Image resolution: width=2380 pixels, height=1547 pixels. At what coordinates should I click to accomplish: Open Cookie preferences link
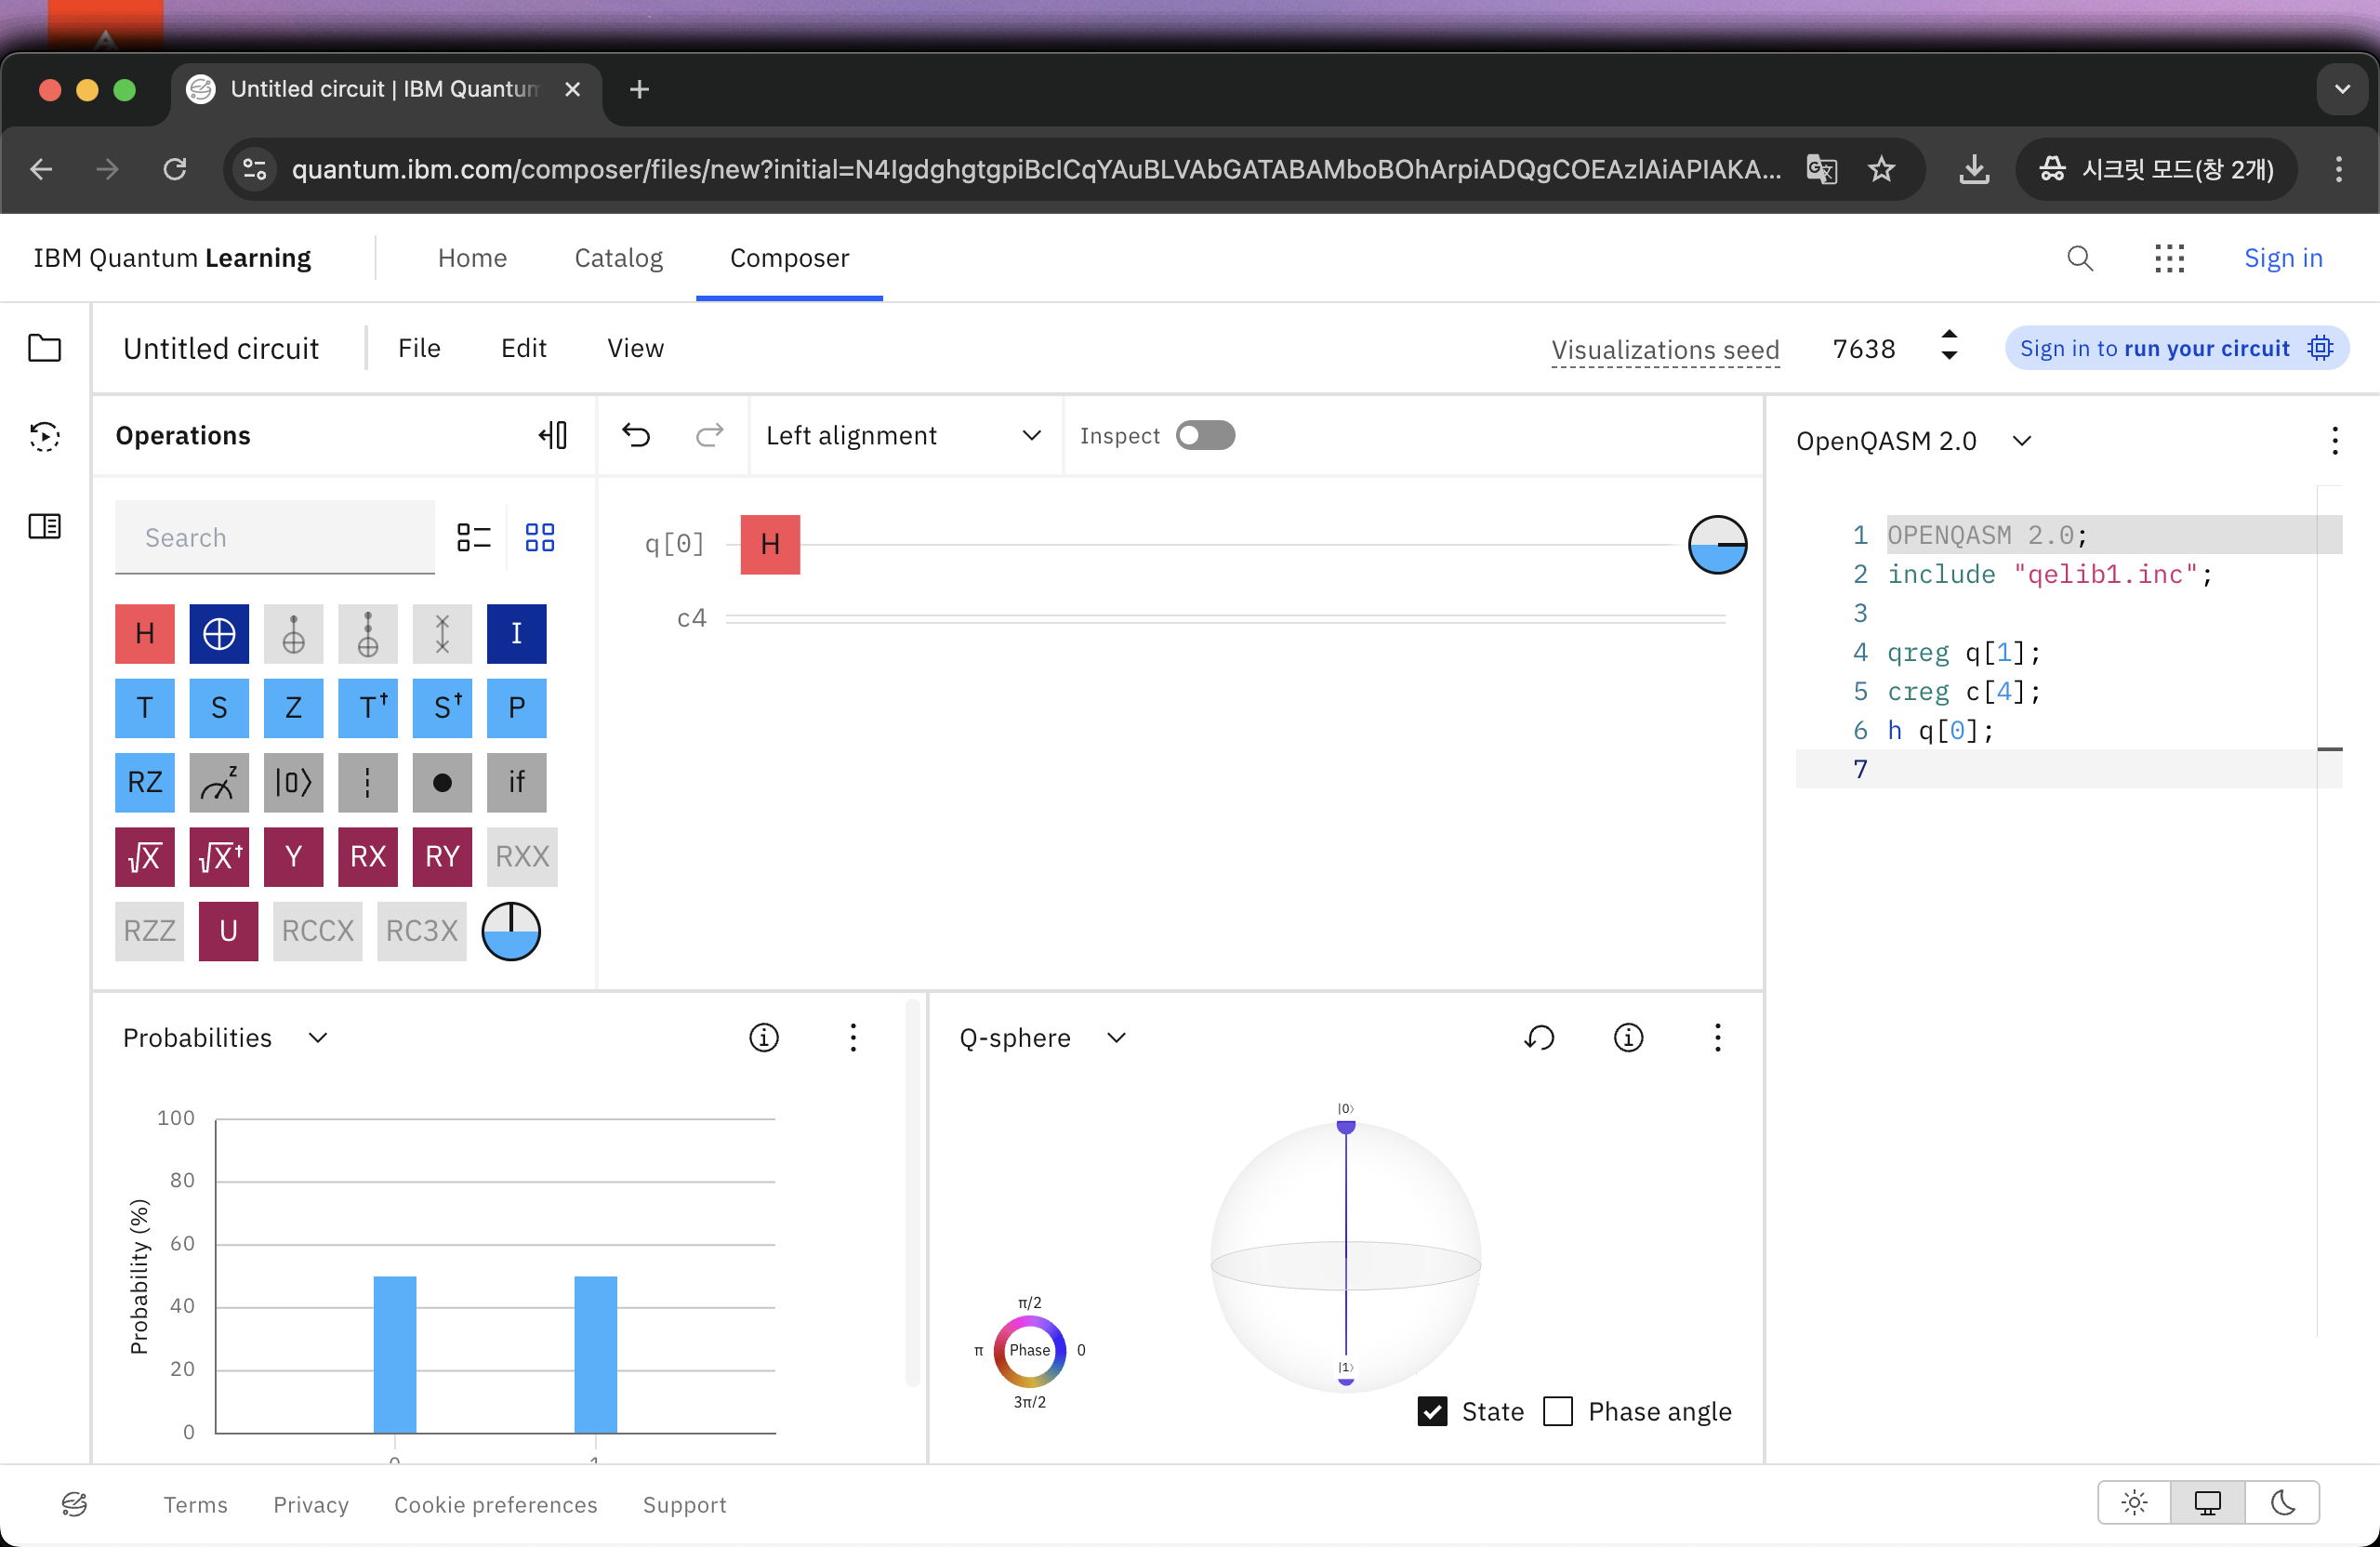tap(495, 1504)
